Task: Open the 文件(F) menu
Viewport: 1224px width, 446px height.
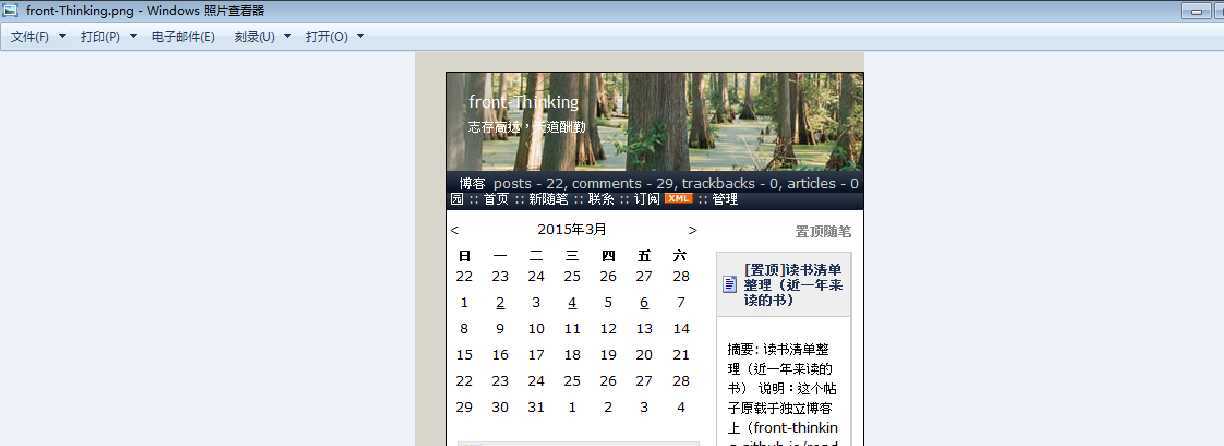Action: [30, 37]
